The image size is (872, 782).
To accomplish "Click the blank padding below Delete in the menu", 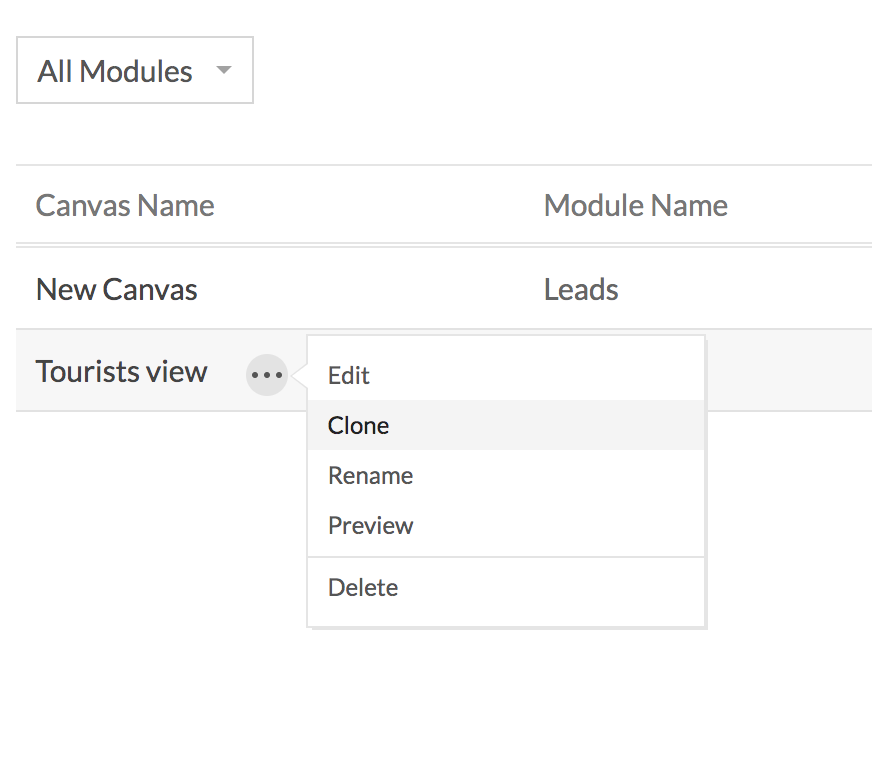I will 506,616.
